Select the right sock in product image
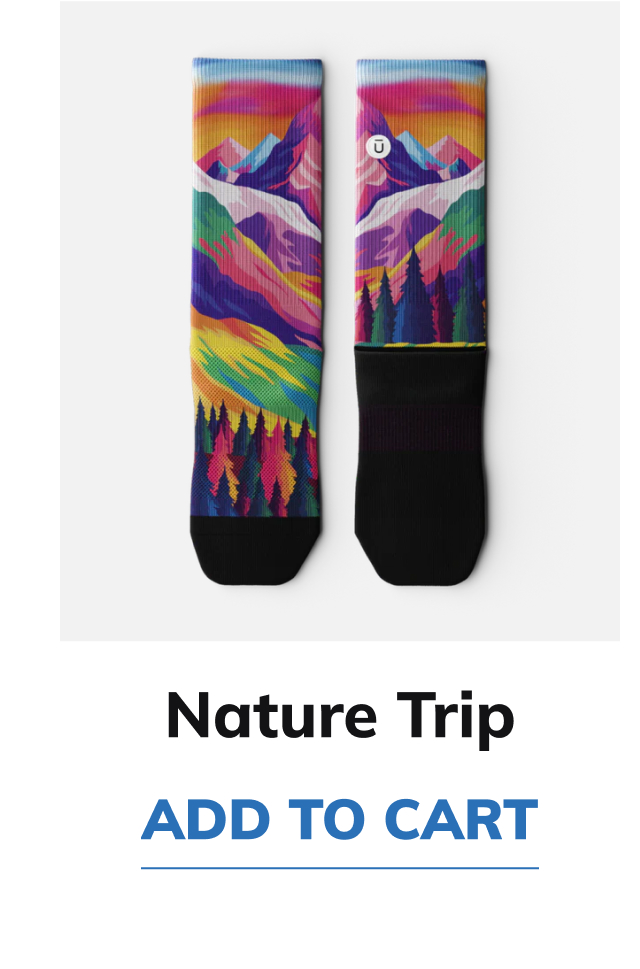 point(421,321)
